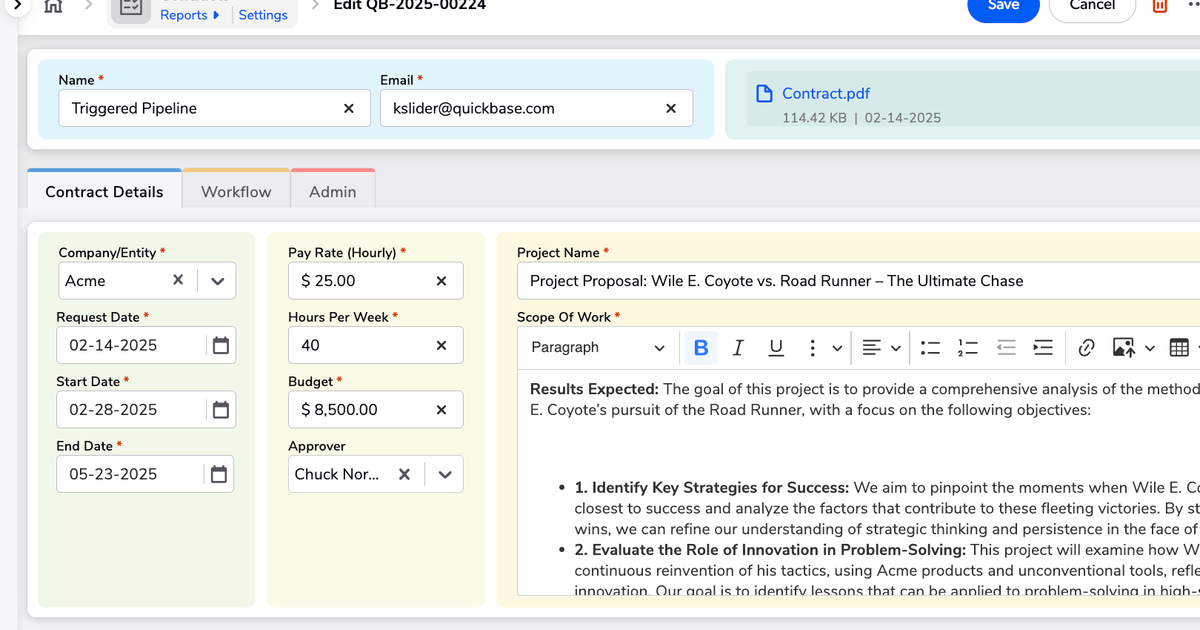Viewport: 1200px width, 630px height.
Task: Open the insert image dropdown arrow
Action: click(x=1150, y=348)
